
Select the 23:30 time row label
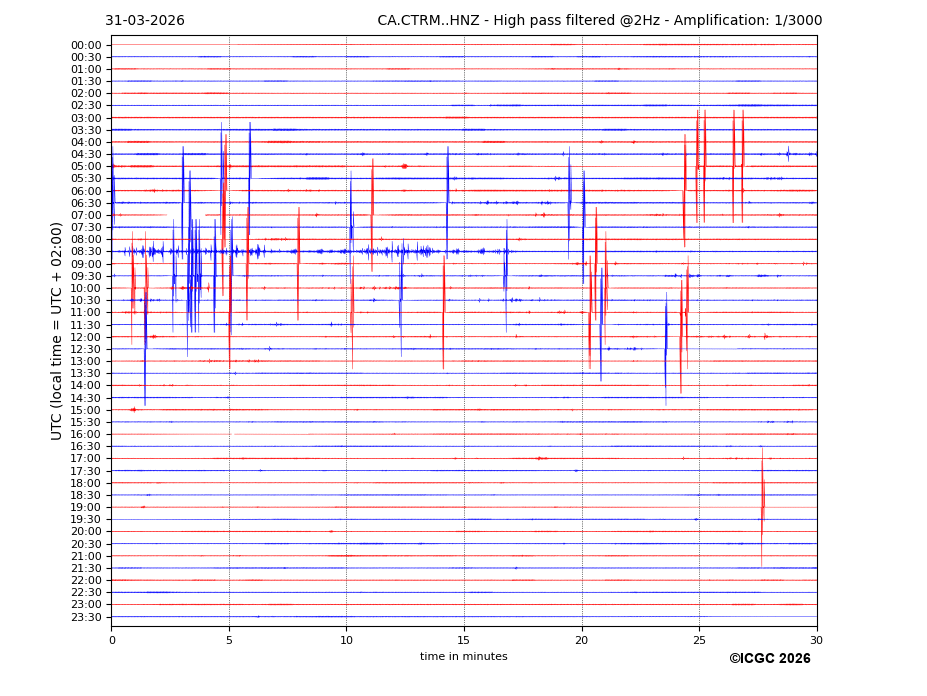coord(86,617)
